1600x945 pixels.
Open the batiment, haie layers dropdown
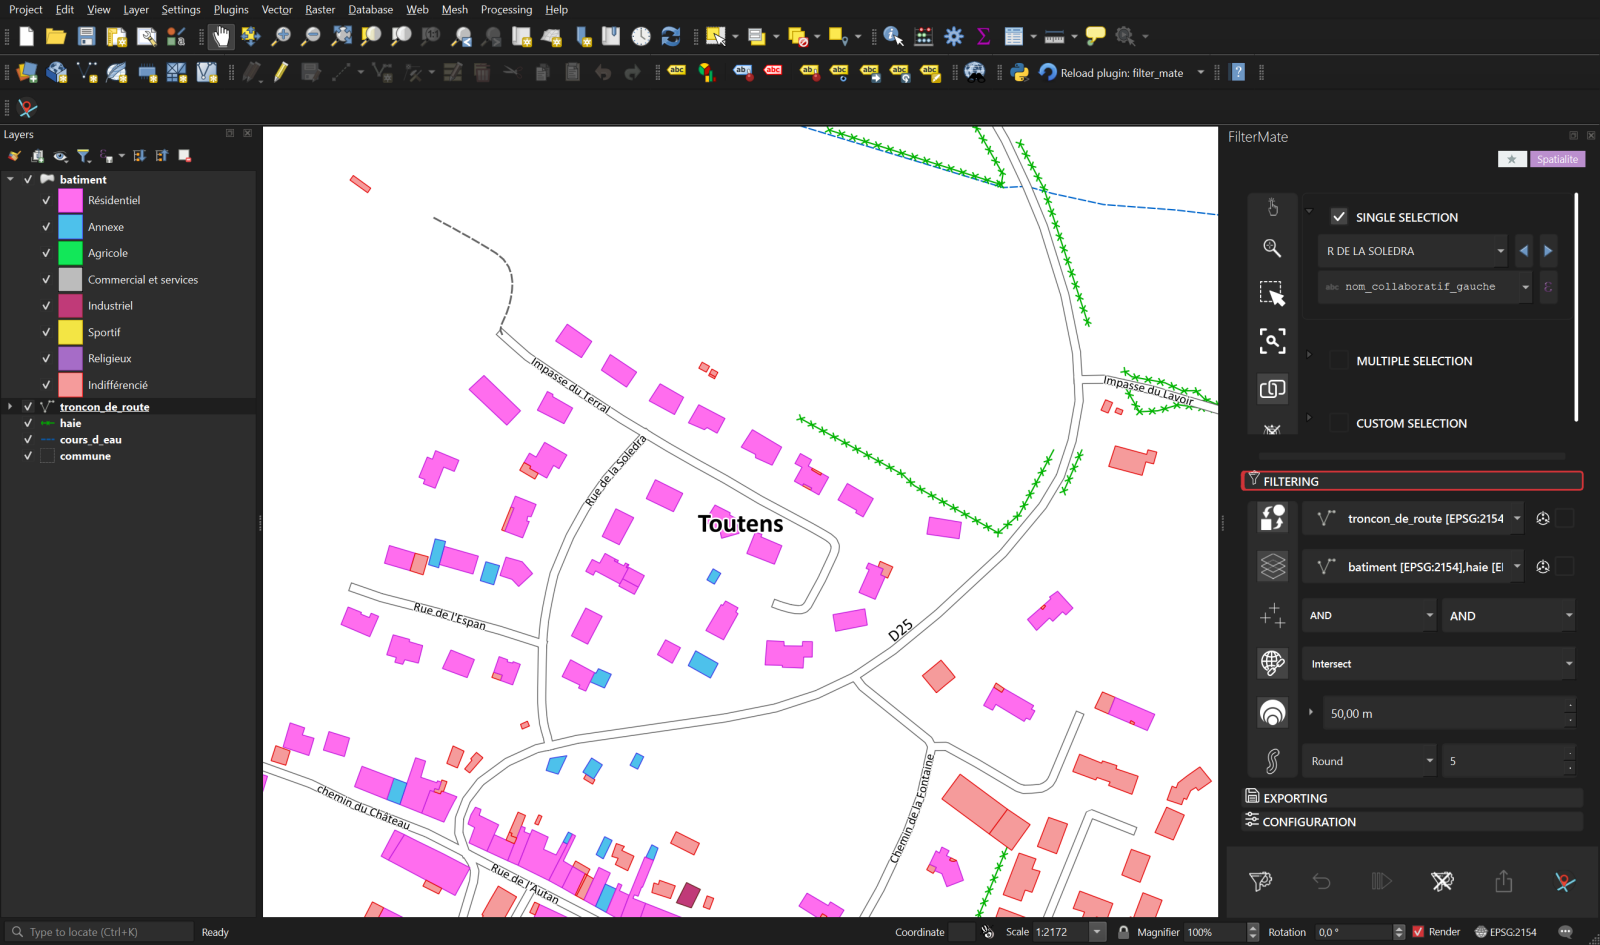[1413, 567]
